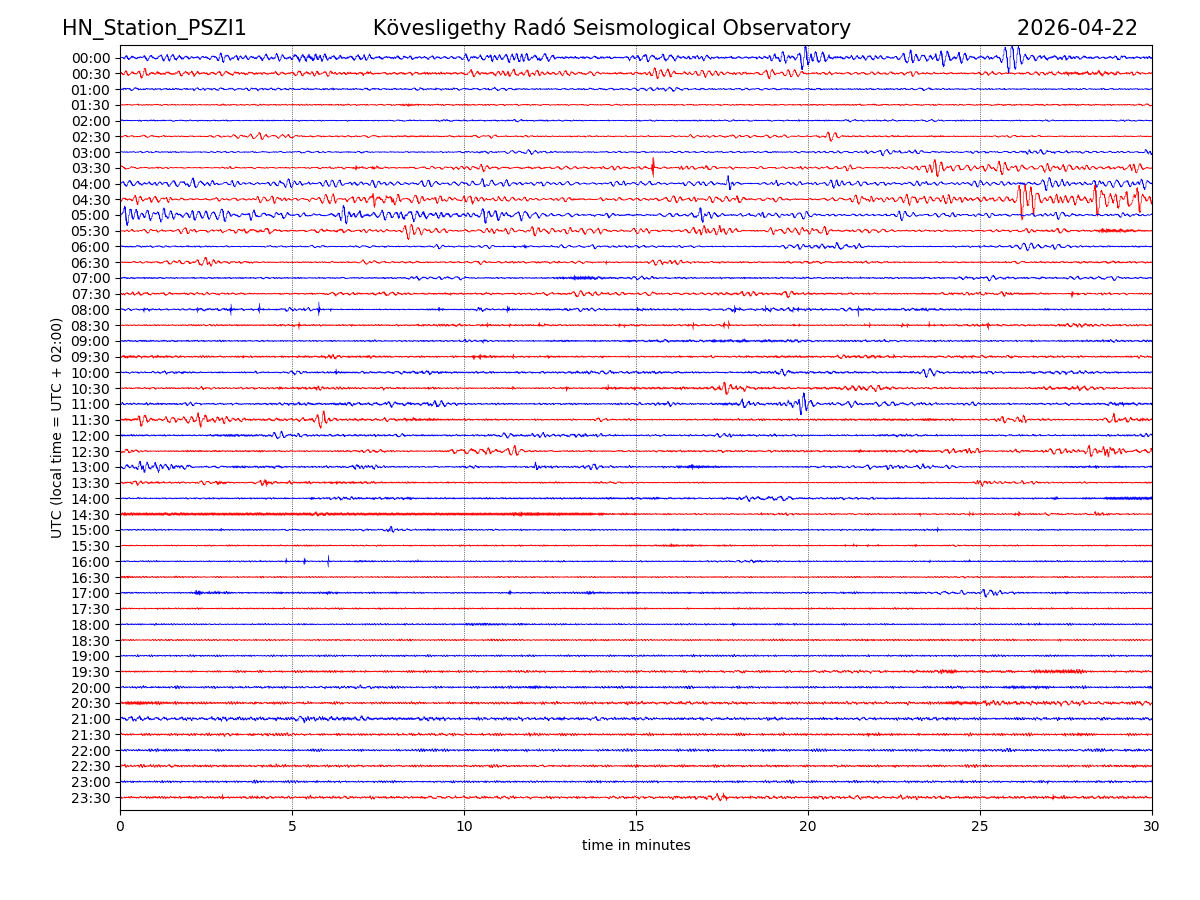Click the 16:00 trace row label
Image resolution: width=1200 pixels, height=900 pixels.
tap(91, 562)
